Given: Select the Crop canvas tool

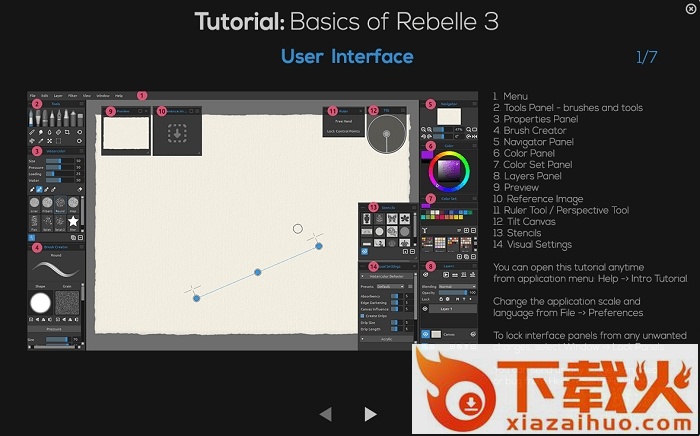Looking at the screenshot, I should point(67,132).
